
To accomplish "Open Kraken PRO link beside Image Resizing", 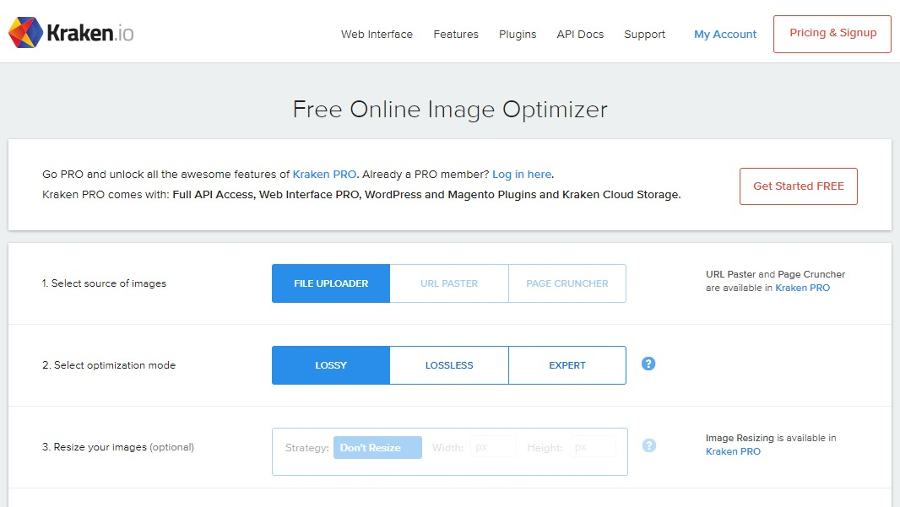I will (x=733, y=451).
